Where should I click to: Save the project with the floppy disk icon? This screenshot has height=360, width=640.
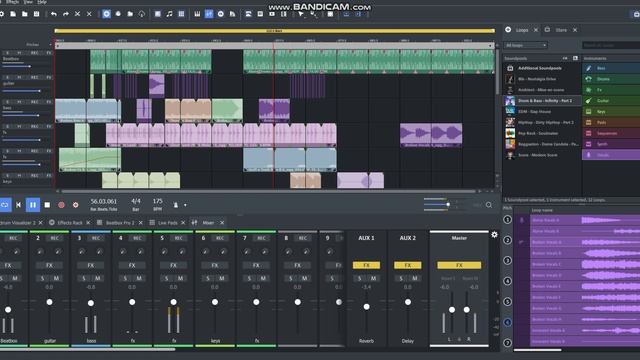tap(36, 14)
